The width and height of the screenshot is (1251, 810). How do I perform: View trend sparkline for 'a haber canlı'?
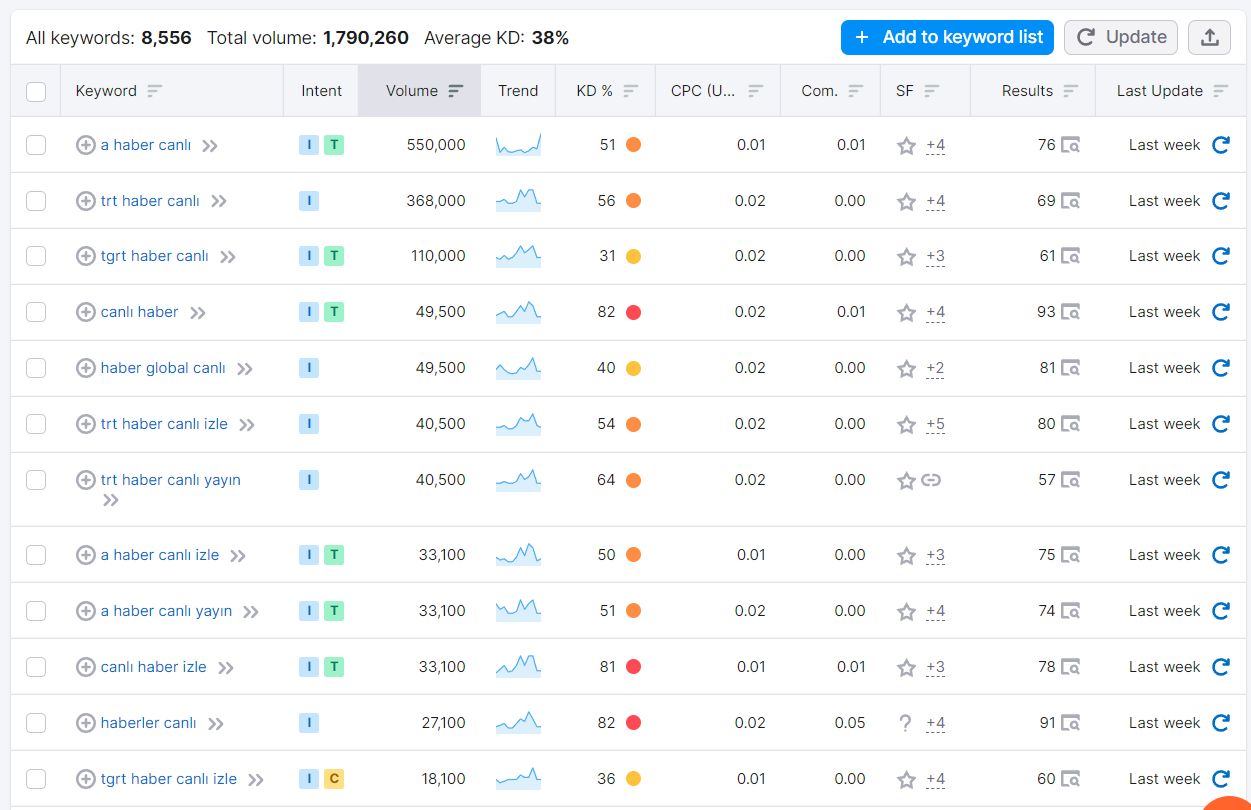518,145
